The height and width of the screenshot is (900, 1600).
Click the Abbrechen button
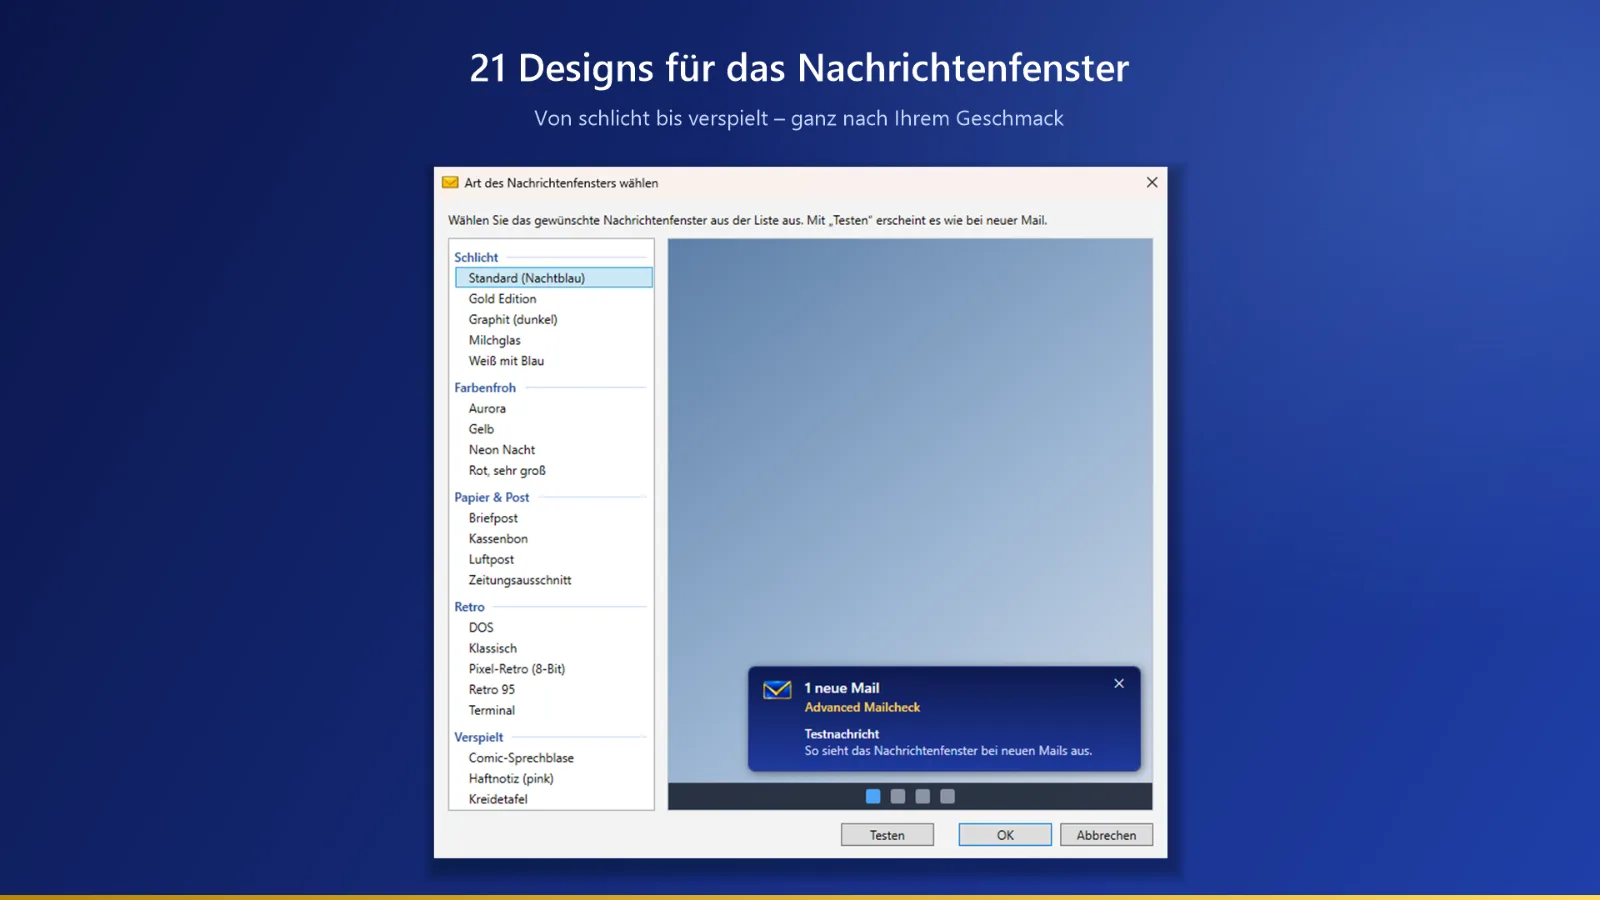[x=1106, y=835]
